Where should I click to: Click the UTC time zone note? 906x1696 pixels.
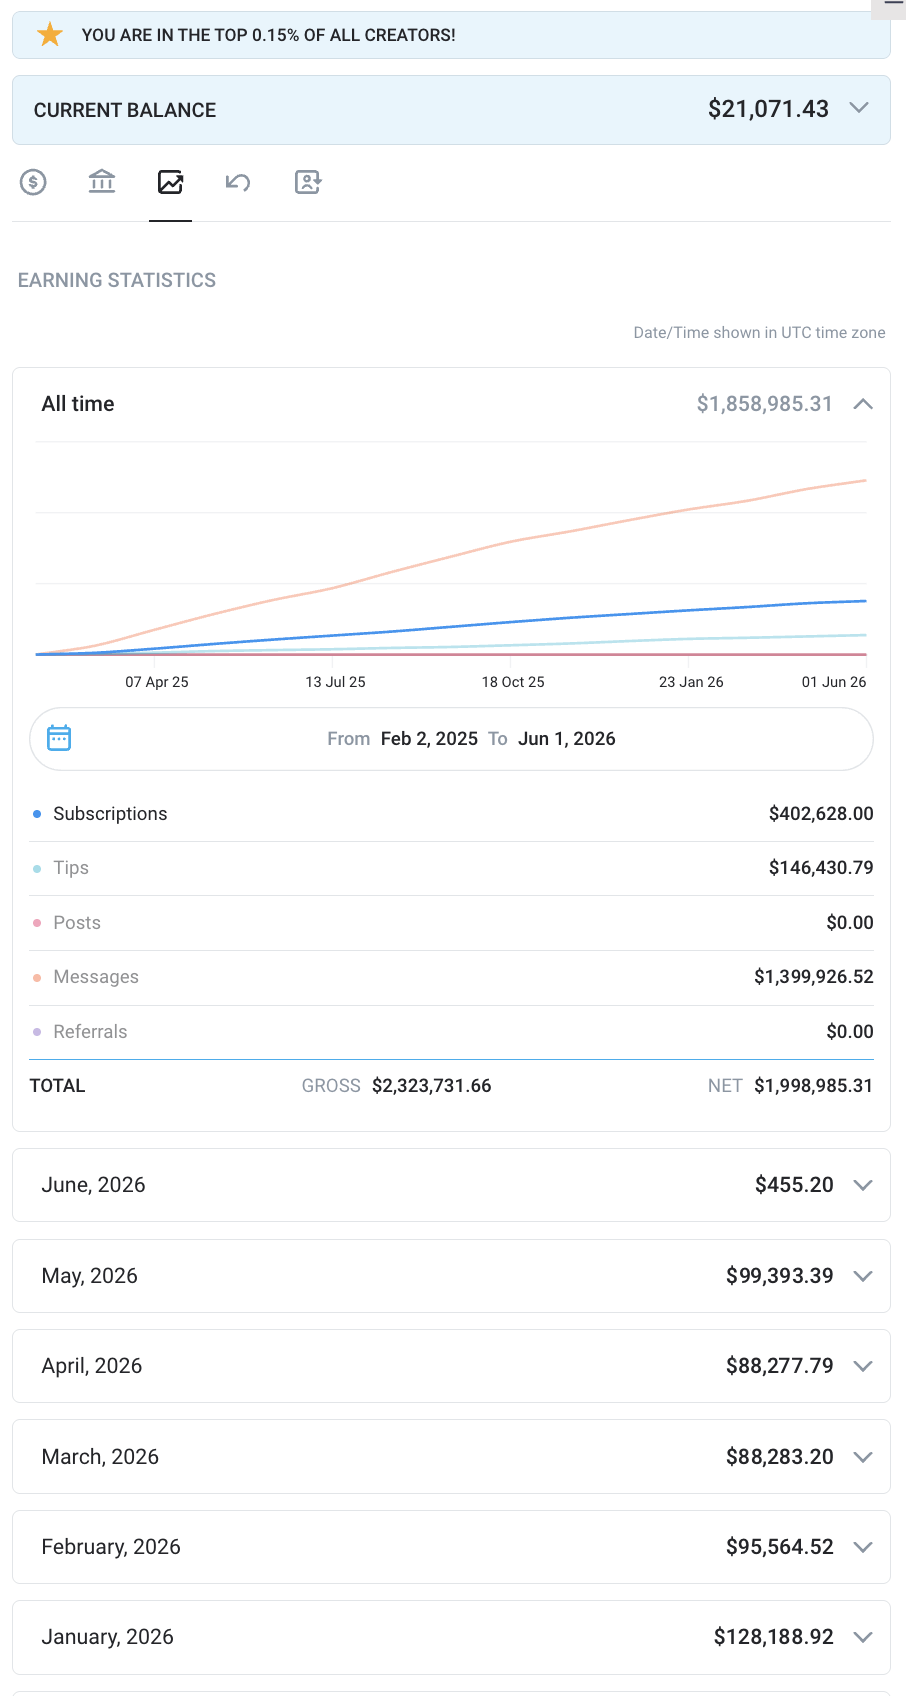[x=760, y=333]
